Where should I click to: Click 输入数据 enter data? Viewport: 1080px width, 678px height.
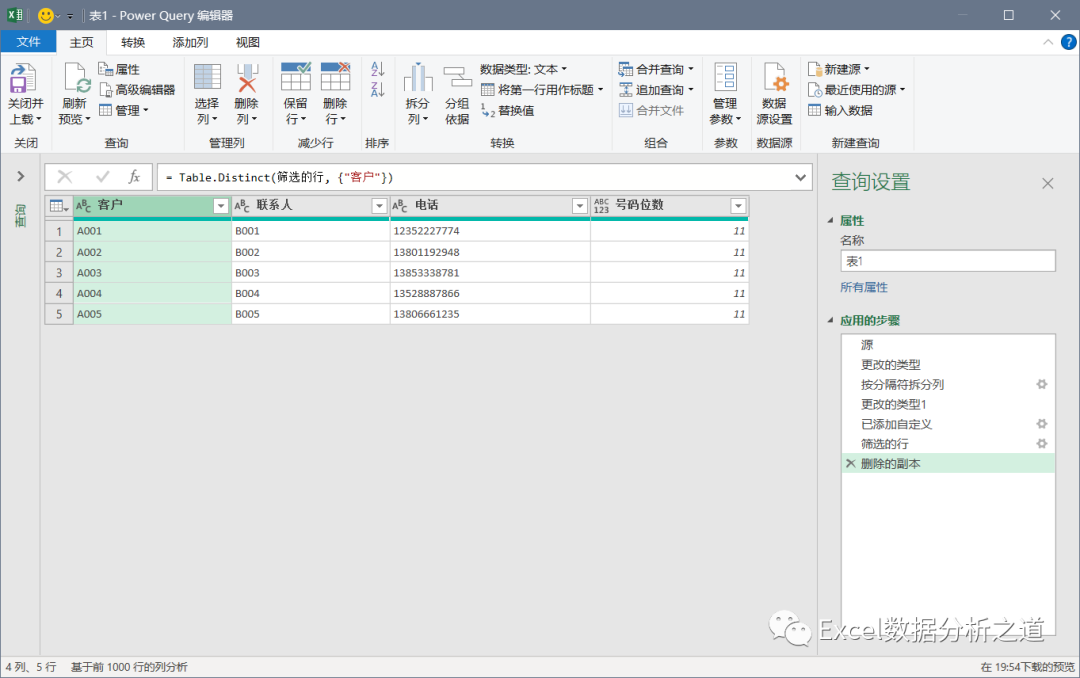click(x=840, y=110)
